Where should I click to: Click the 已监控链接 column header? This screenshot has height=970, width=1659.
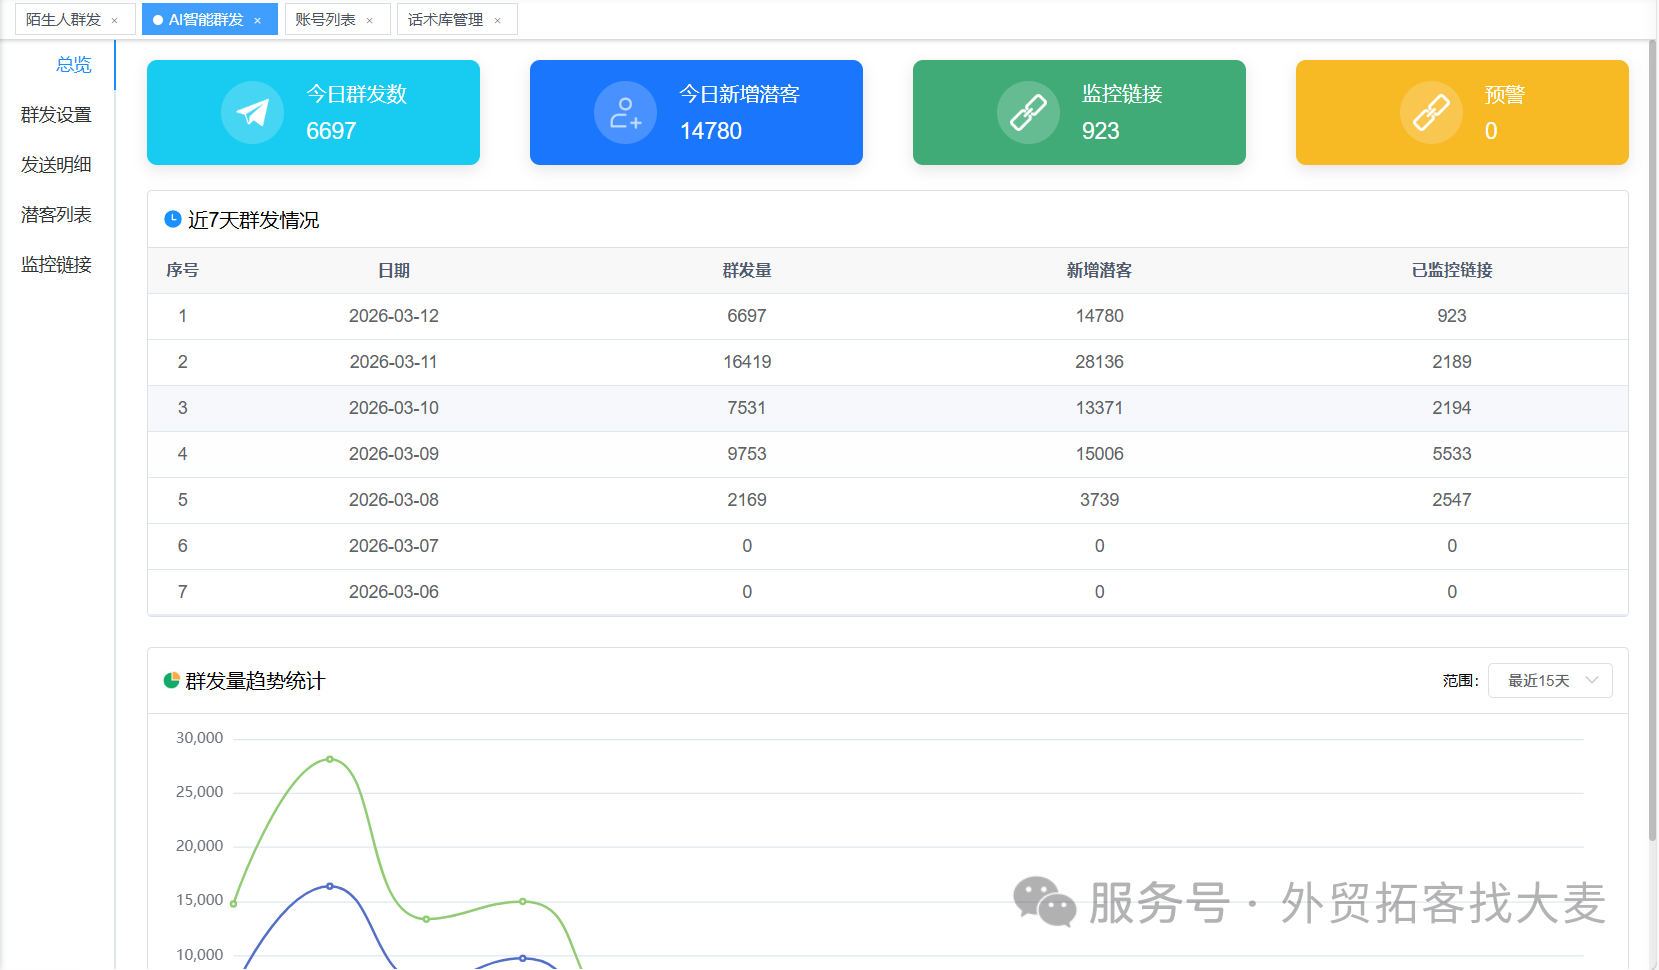[1452, 270]
